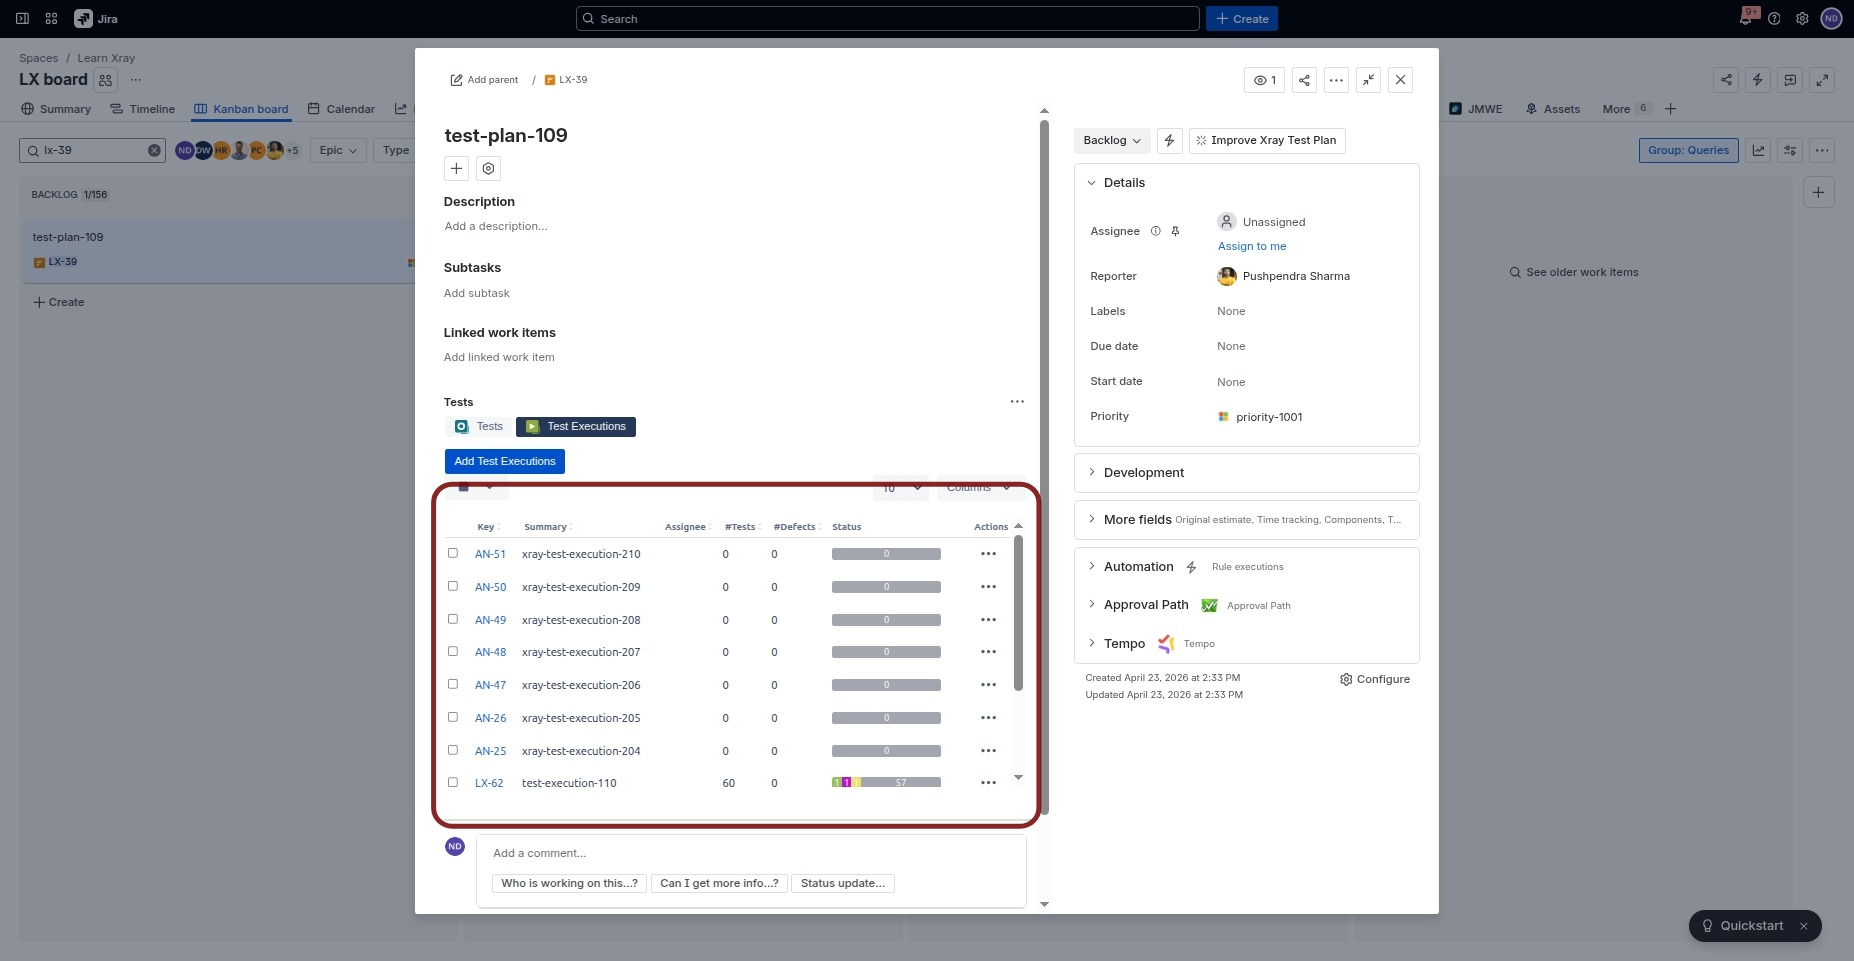Select the checkbox for LX-62
The height and width of the screenshot is (961, 1854).
[453, 782]
